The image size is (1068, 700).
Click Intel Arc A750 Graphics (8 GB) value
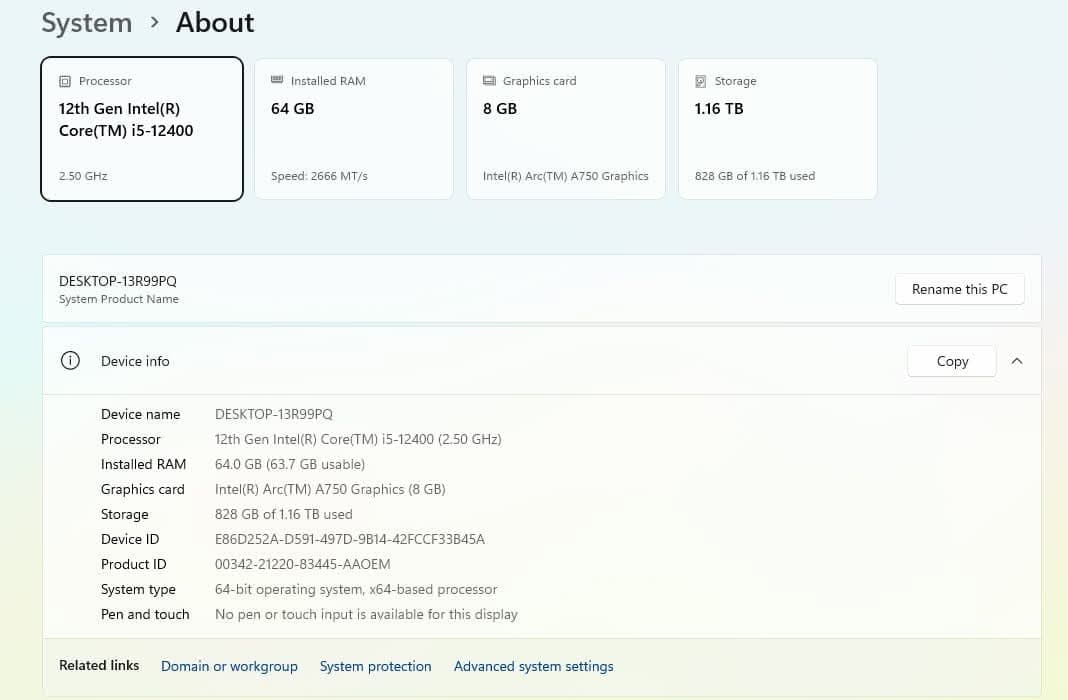pos(330,489)
